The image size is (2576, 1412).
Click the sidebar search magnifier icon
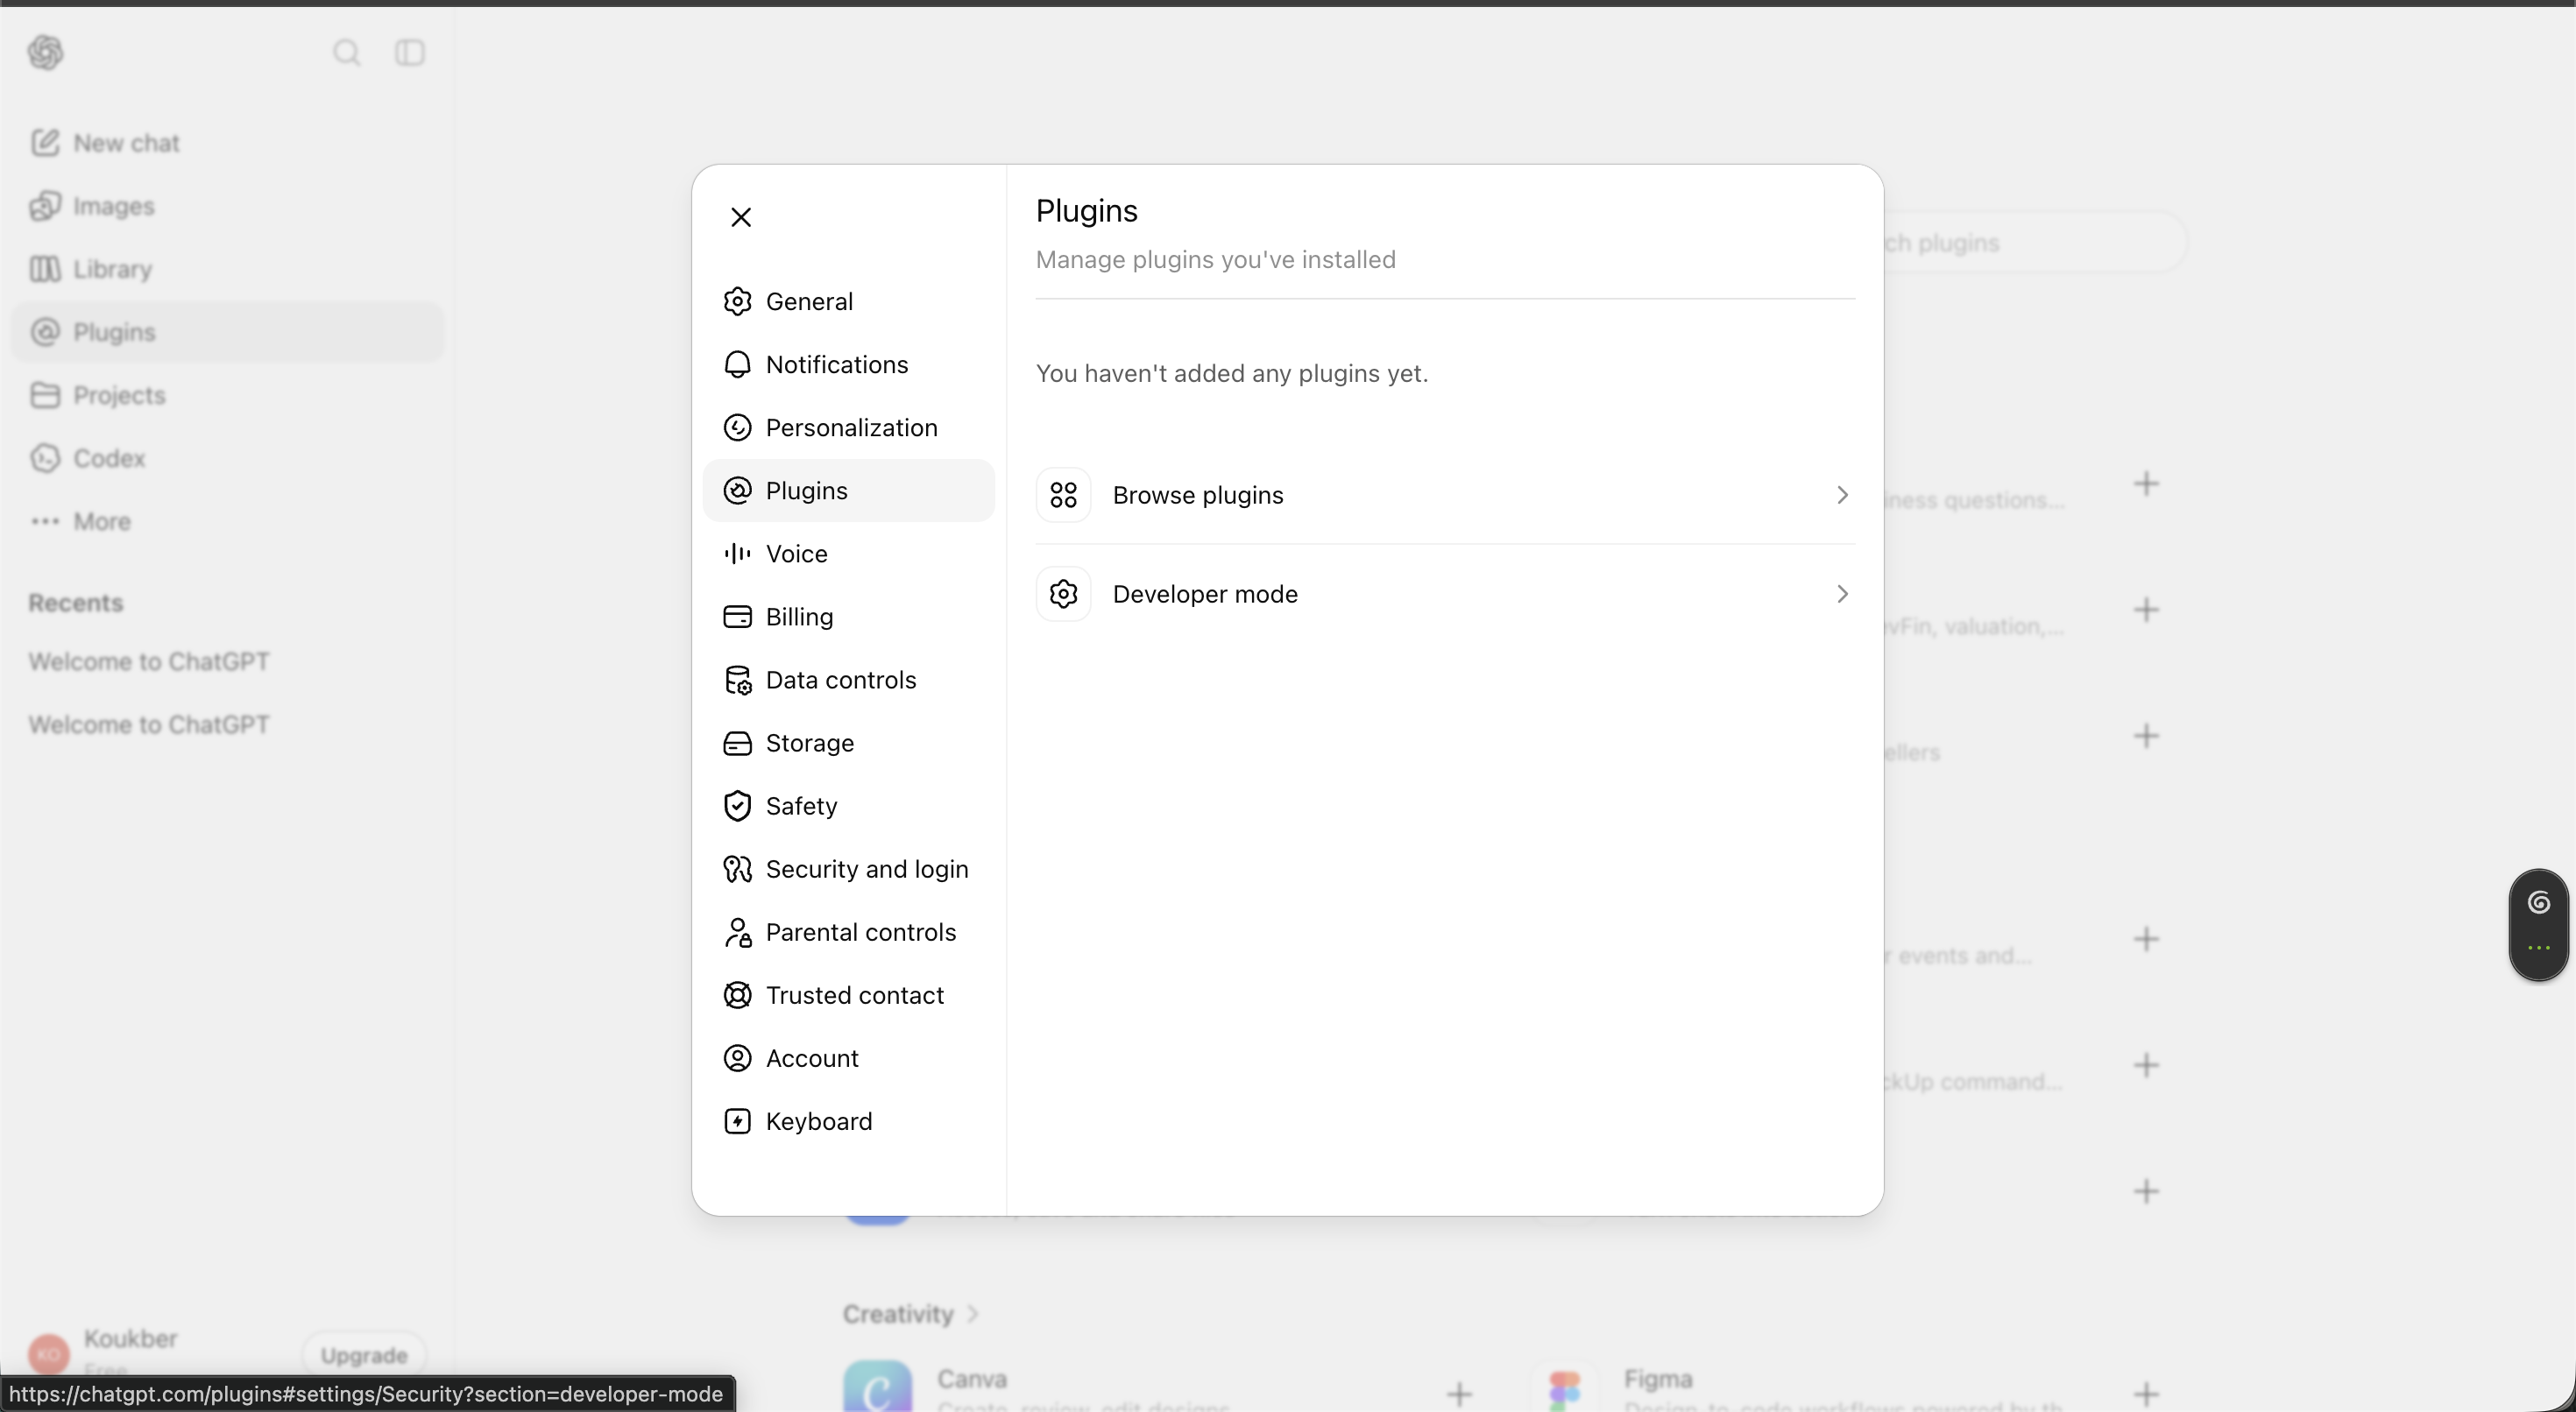[347, 52]
